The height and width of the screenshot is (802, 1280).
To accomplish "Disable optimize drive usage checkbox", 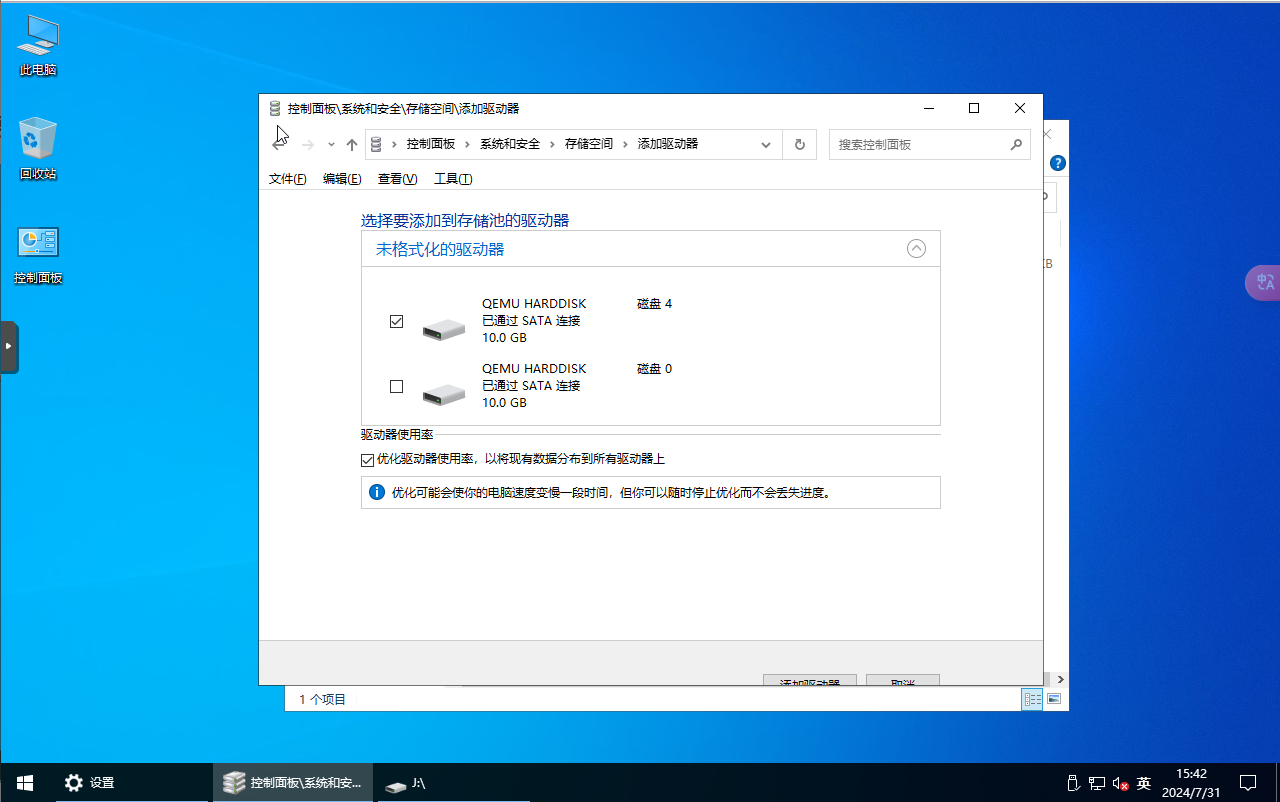I will coord(367,460).
